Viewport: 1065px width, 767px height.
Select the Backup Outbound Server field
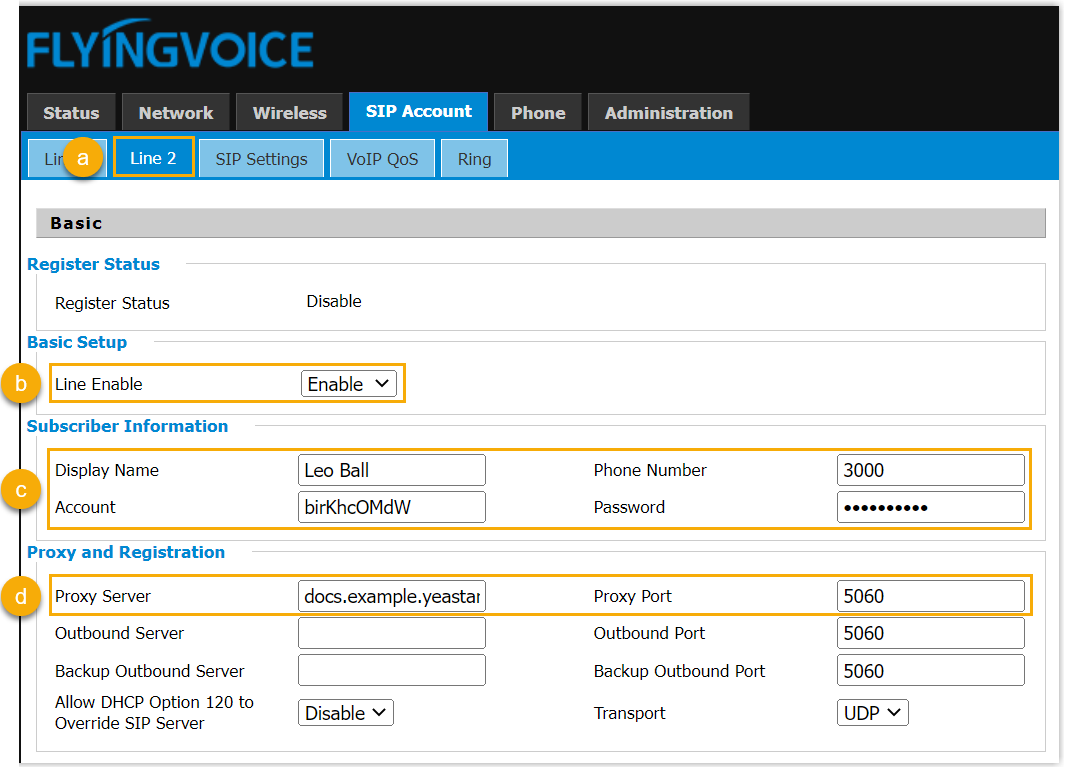[391, 671]
